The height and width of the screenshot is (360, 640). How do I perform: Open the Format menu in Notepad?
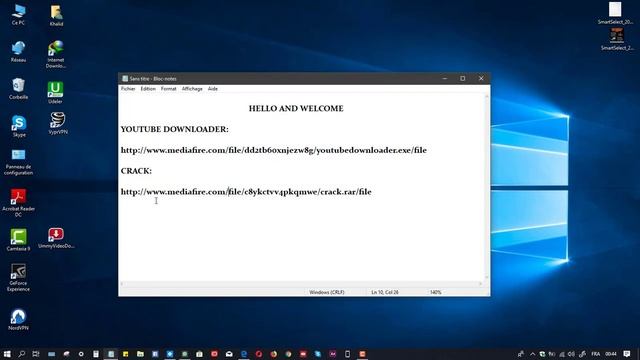pyautogui.click(x=168, y=89)
